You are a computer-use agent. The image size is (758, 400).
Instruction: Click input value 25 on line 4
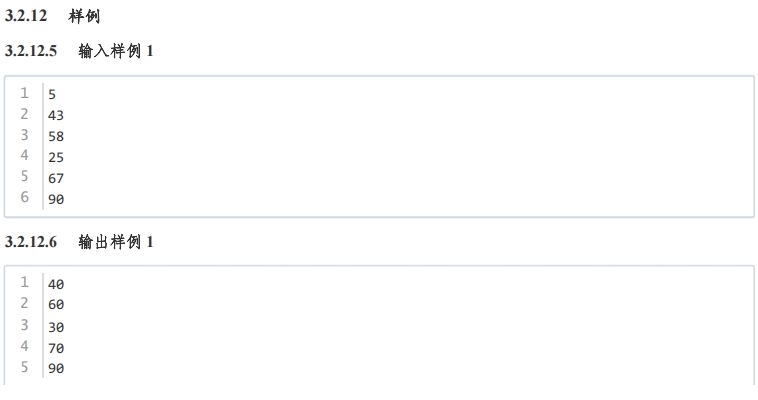tap(56, 157)
